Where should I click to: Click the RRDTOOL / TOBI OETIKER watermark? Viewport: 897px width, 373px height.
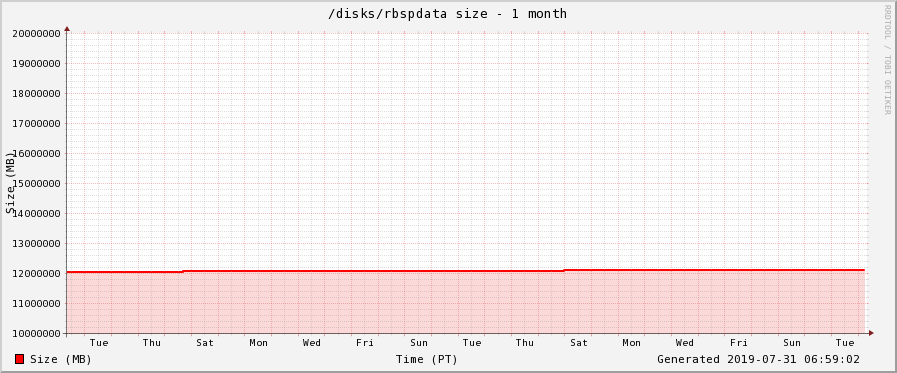[x=887, y=59]
